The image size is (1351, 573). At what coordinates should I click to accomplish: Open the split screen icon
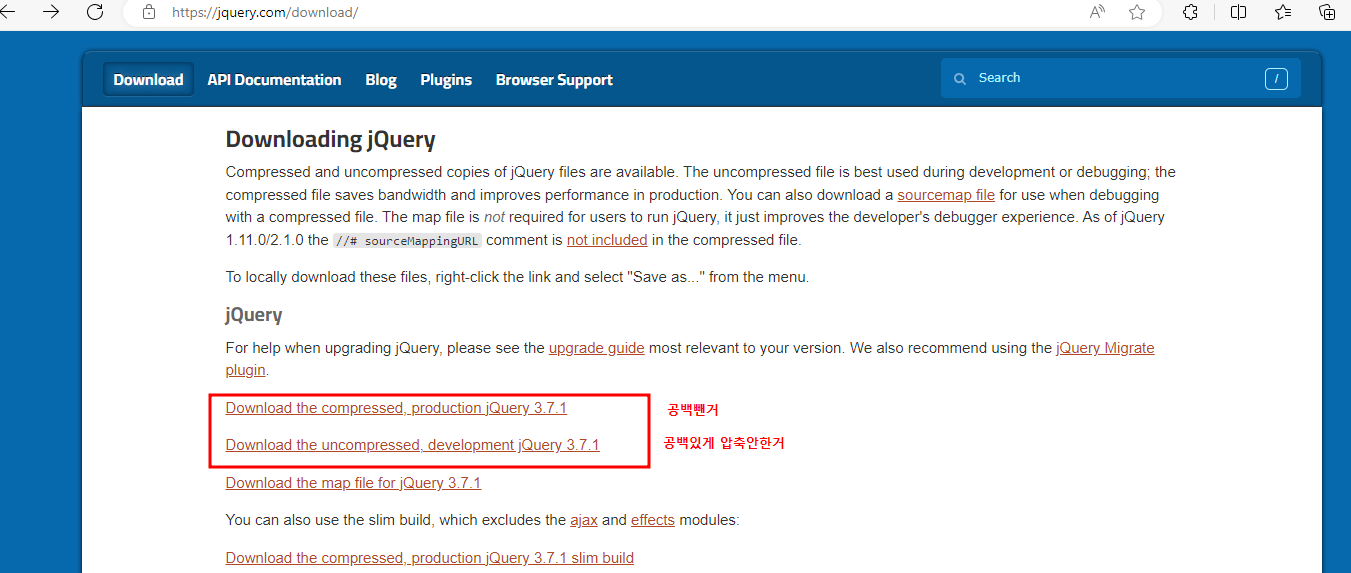click(x=1238, y=12)
